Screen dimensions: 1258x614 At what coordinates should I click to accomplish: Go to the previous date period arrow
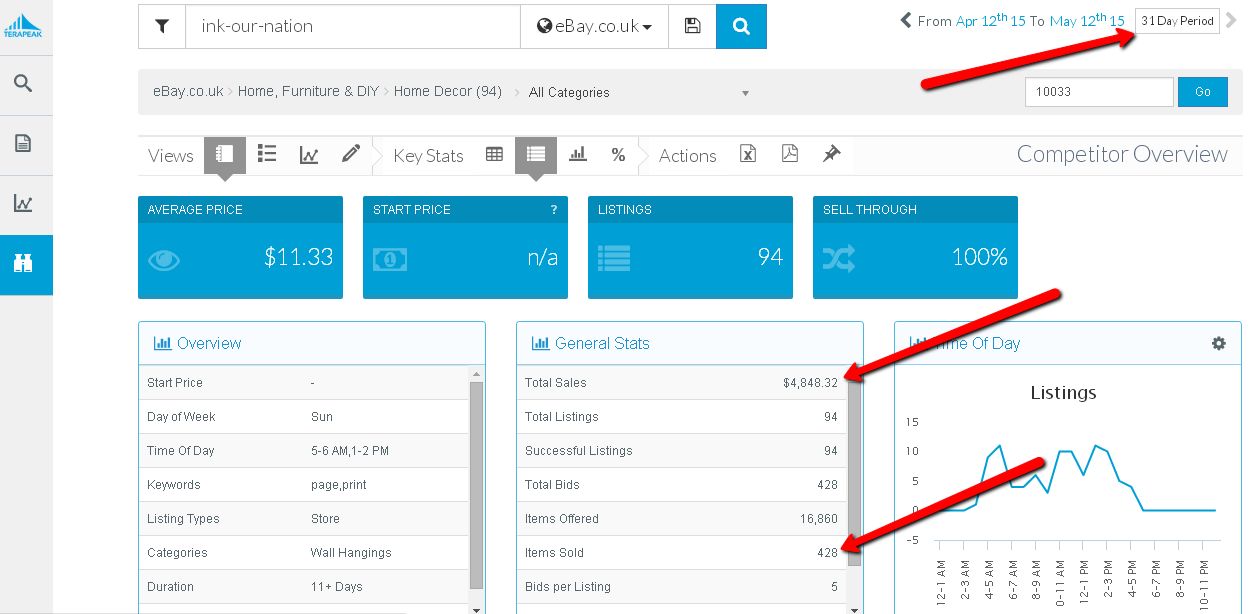pos(906,20)
